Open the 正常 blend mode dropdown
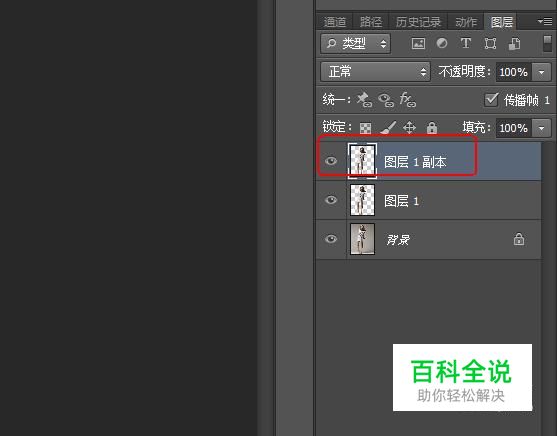The height and width of the screenshot is (436, 557). (x=375, y=72)
